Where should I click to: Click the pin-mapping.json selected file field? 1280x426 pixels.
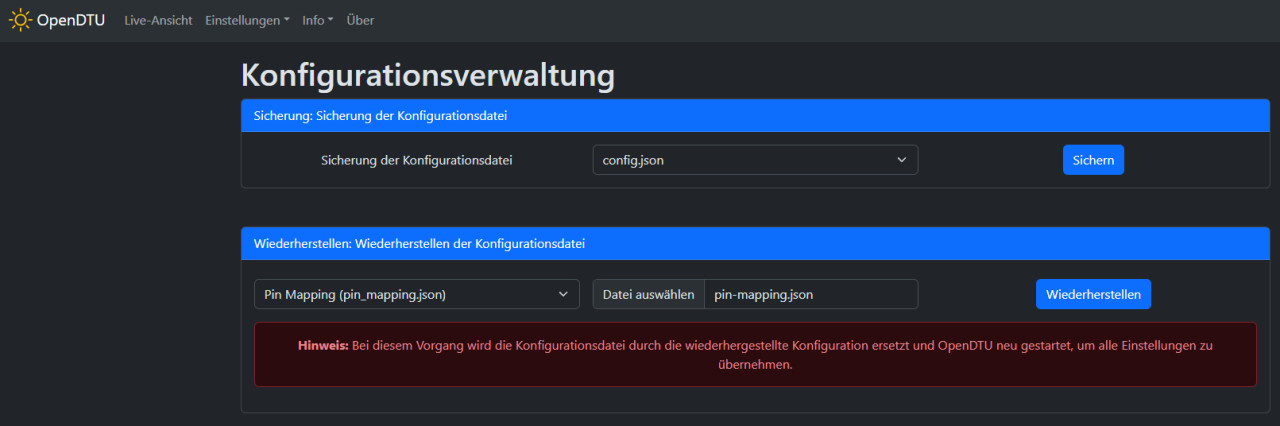pyautogui.click(x=810, y=294)
